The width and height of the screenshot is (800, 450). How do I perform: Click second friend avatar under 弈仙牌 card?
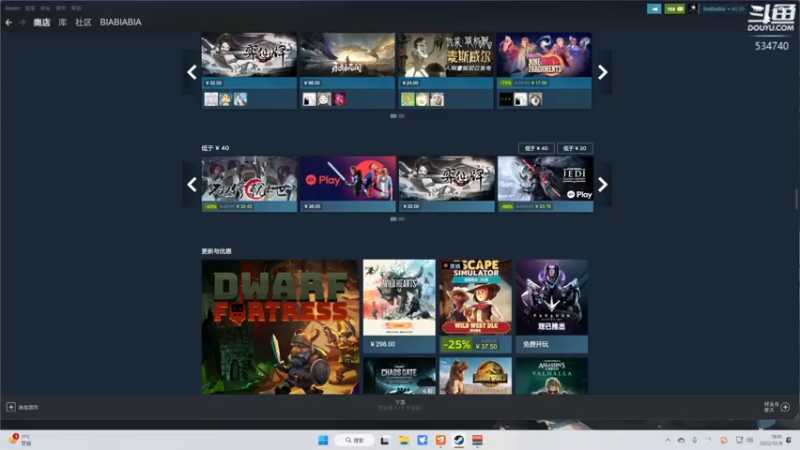pyautogui.click(x=226, y=99)
